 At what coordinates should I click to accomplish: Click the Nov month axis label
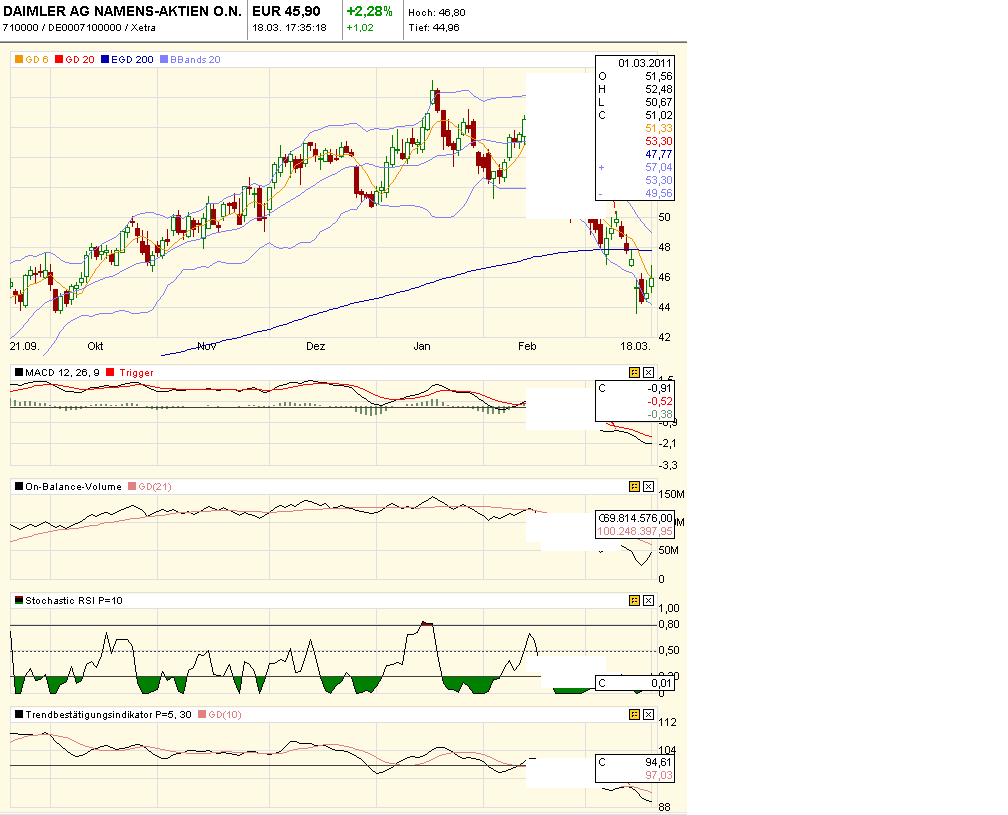(206, 346)
